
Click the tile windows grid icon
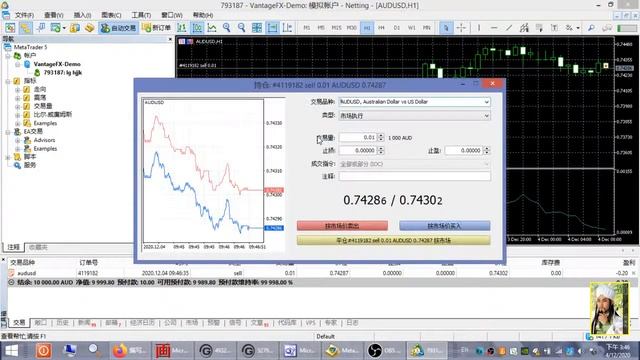tap(257, 28)
